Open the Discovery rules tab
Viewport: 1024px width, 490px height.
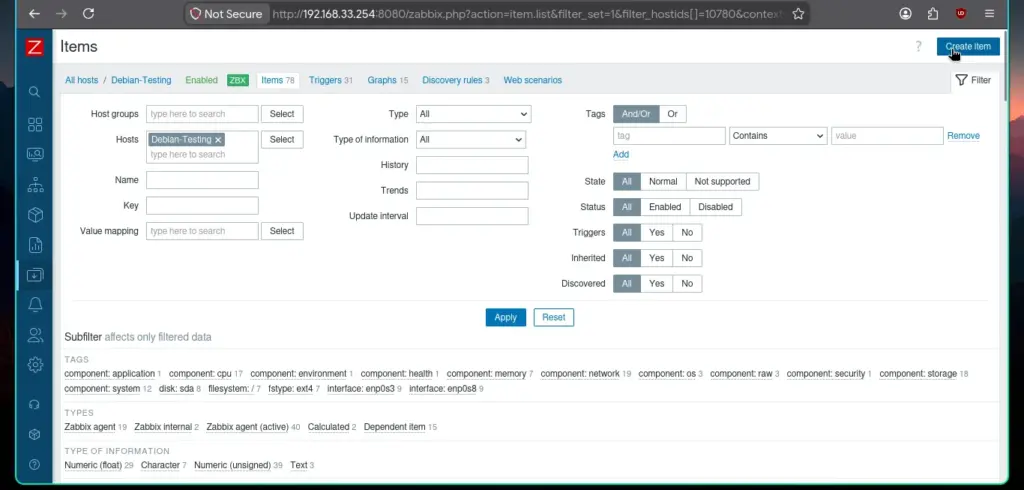point(456,80)
